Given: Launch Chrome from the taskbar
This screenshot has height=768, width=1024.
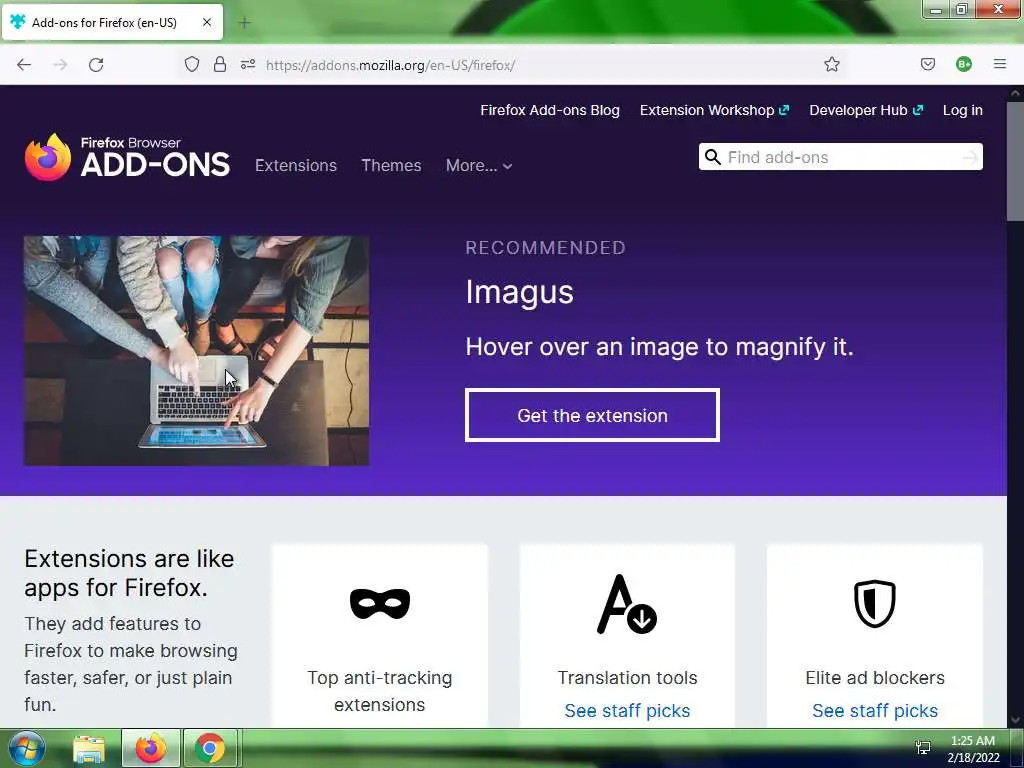Looking at the screenshot, I should [x=210, y=748].
